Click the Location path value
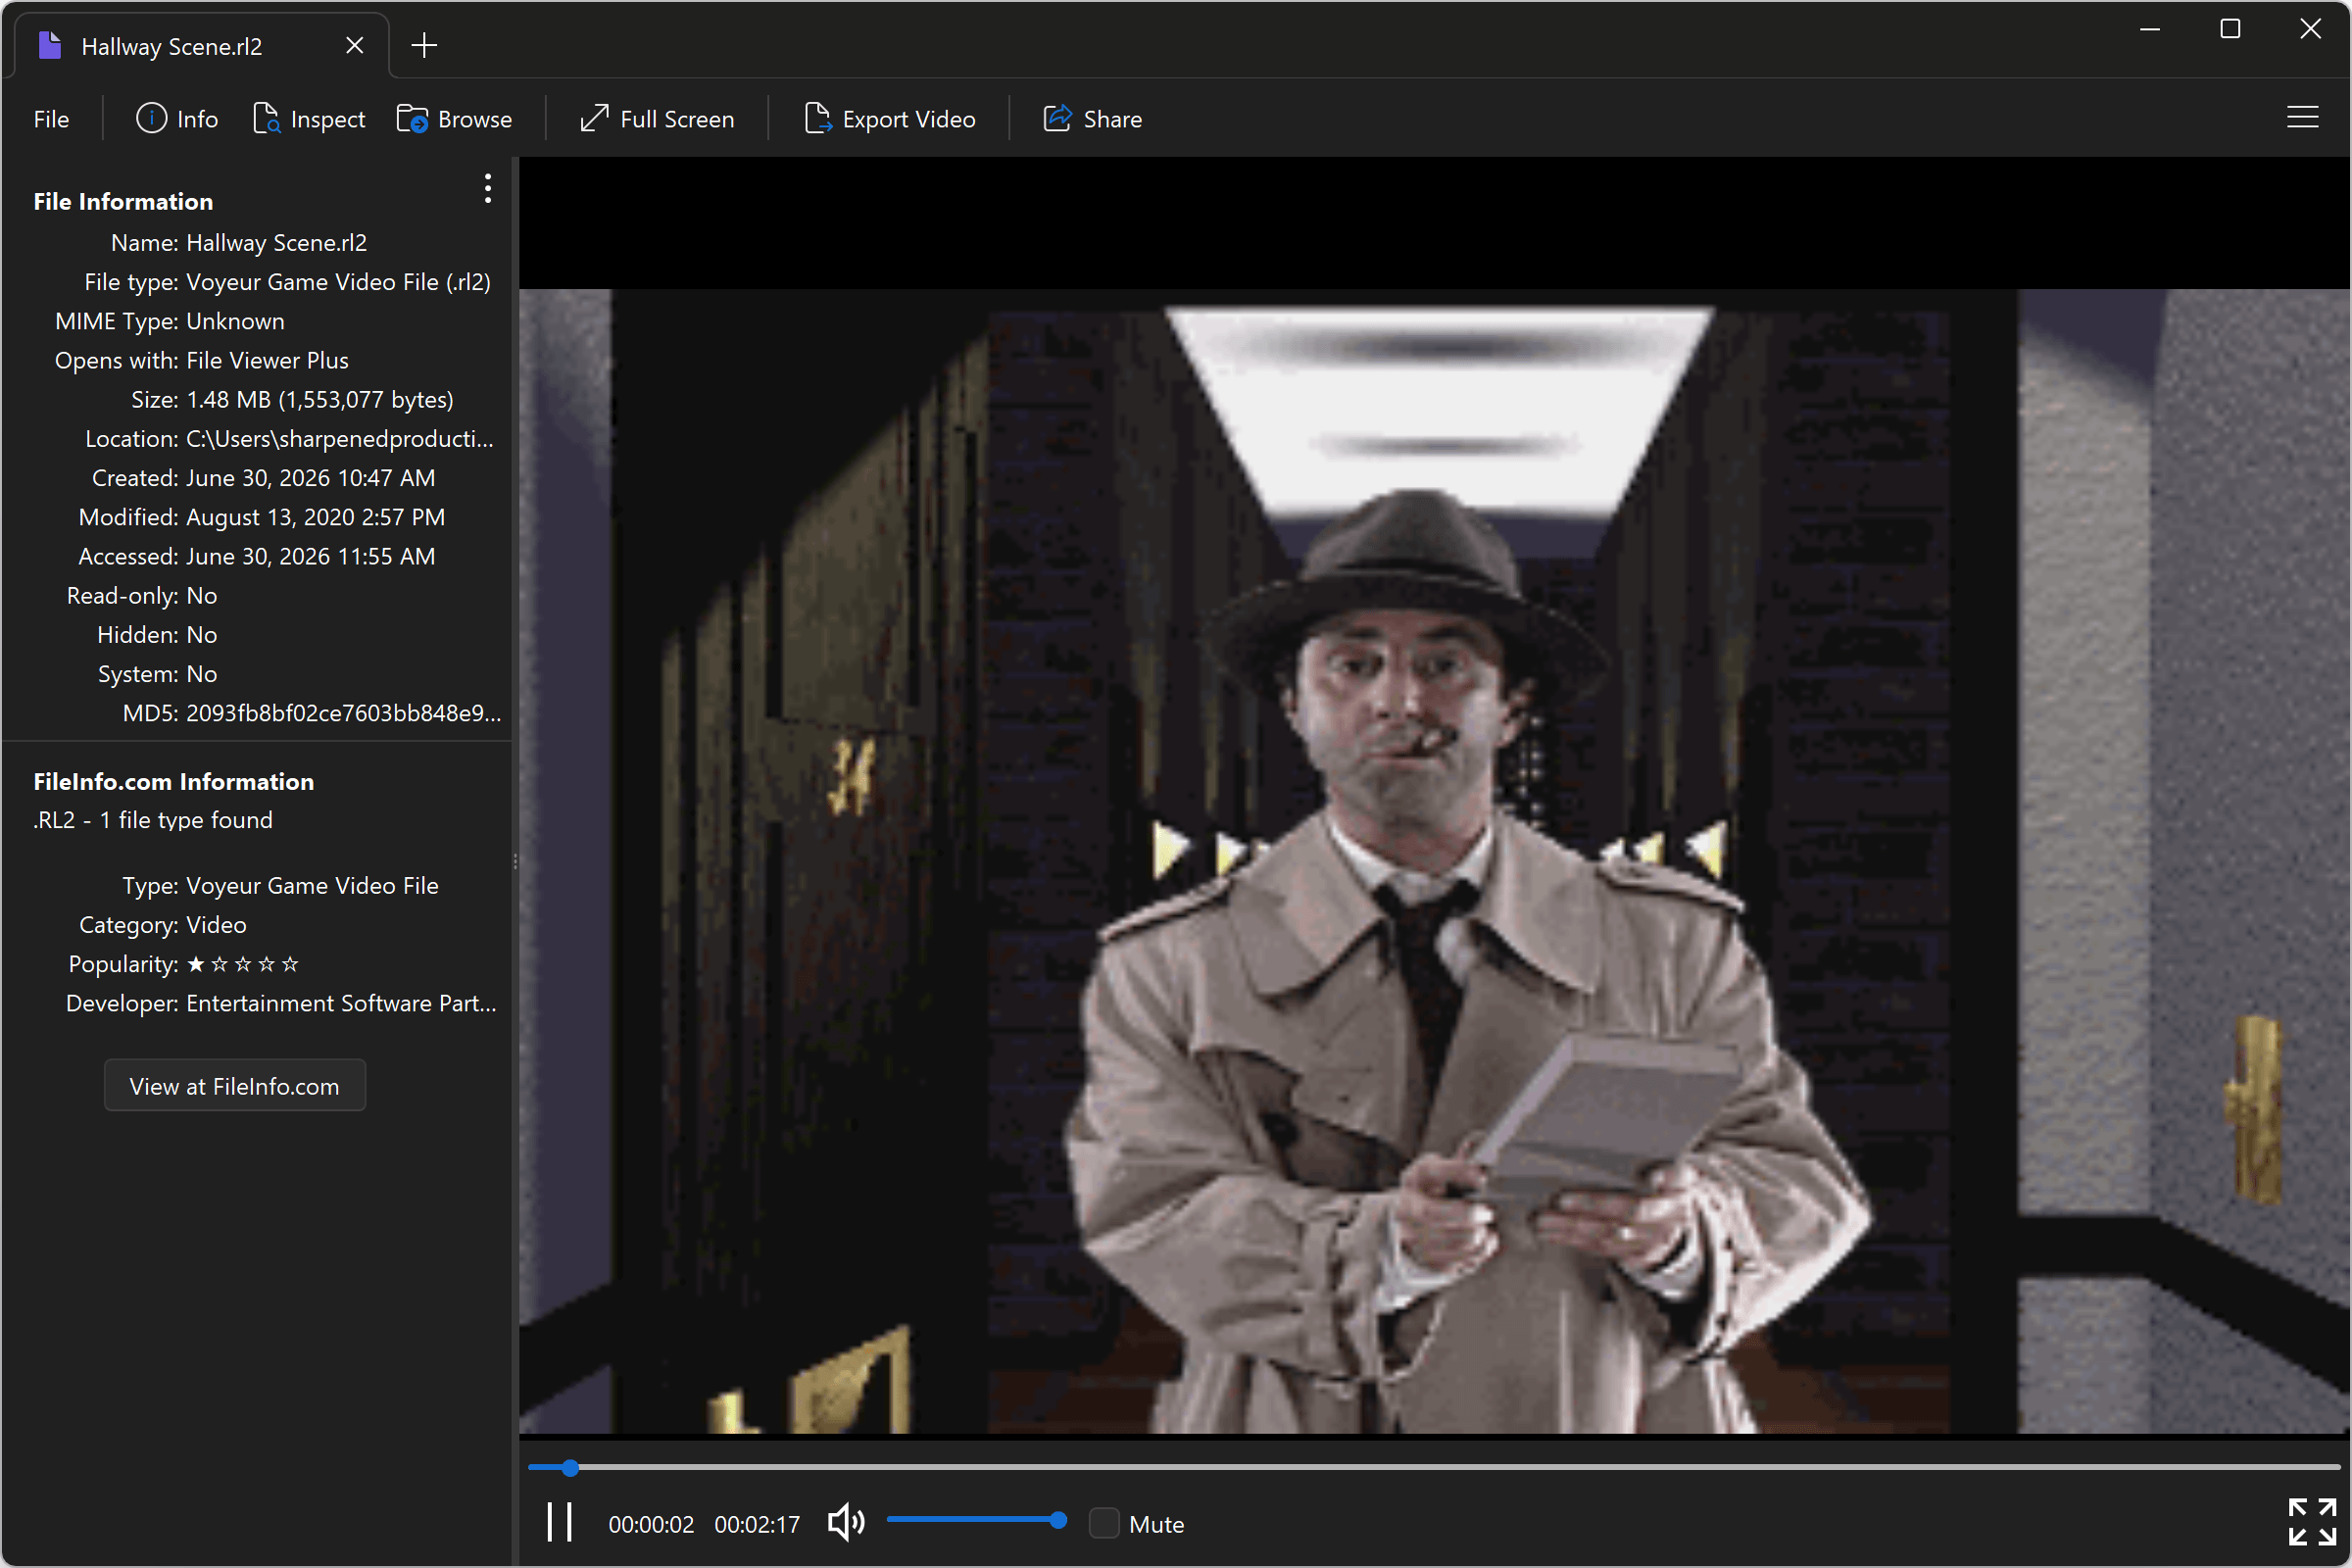2352x1568 pixels. (x=340, y=439)
